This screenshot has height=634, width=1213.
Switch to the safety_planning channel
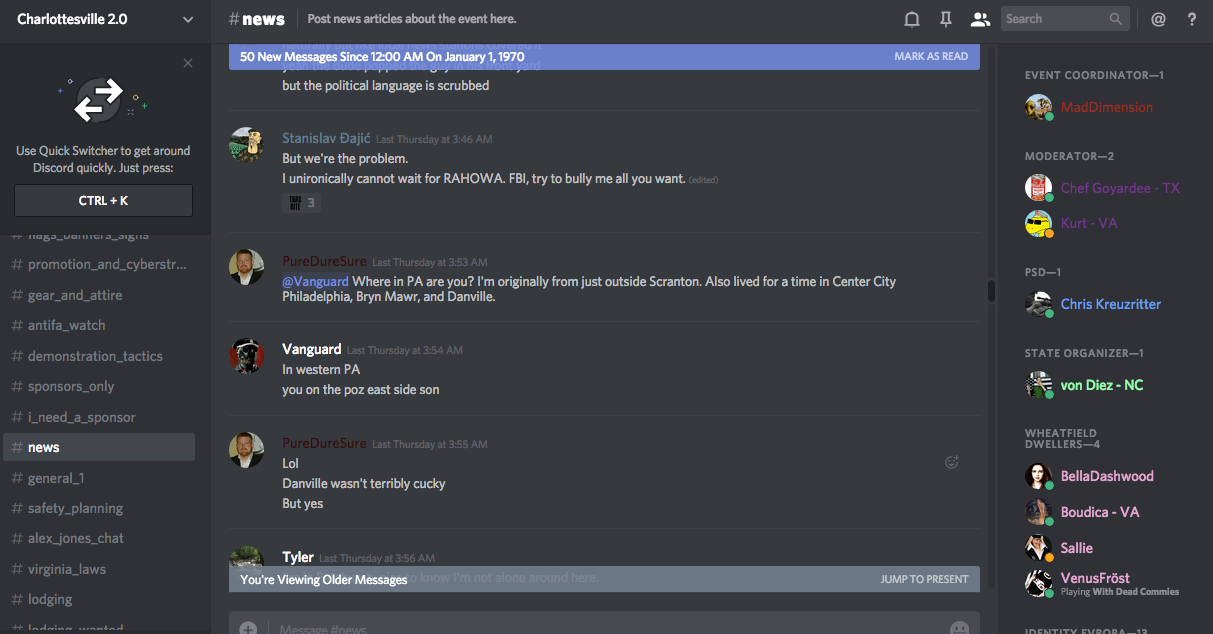pos(75,508)
